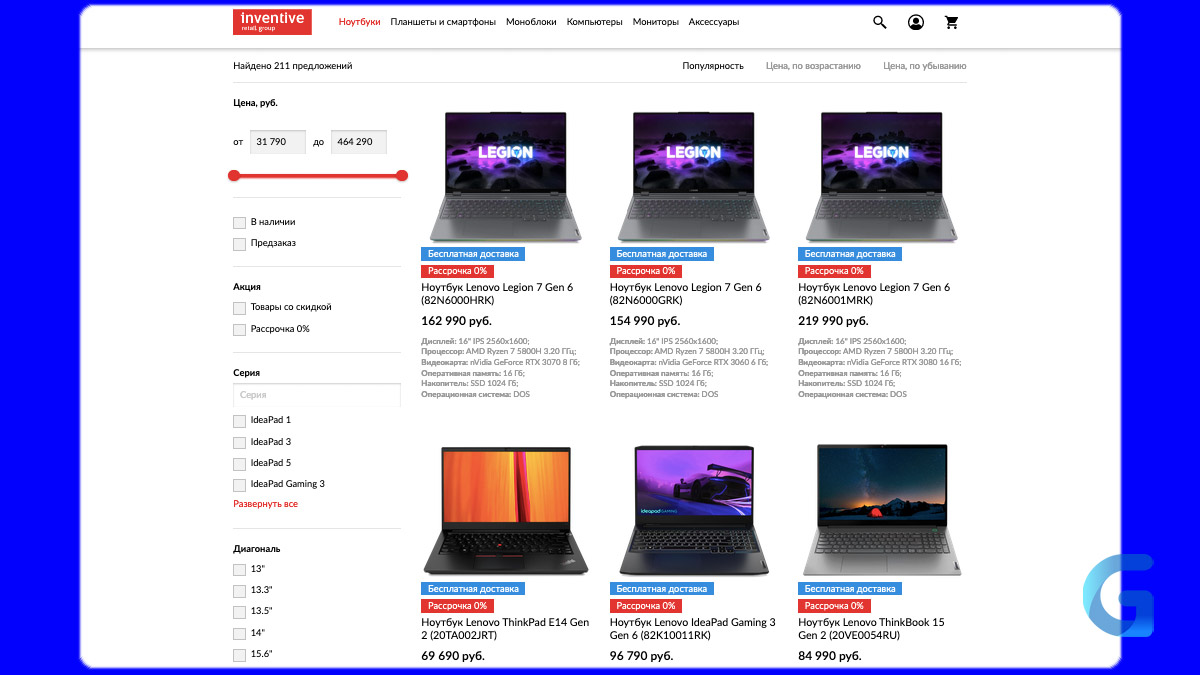
Task: Check the IdeaPad 5 series filter
Action: tap(239, 464)
